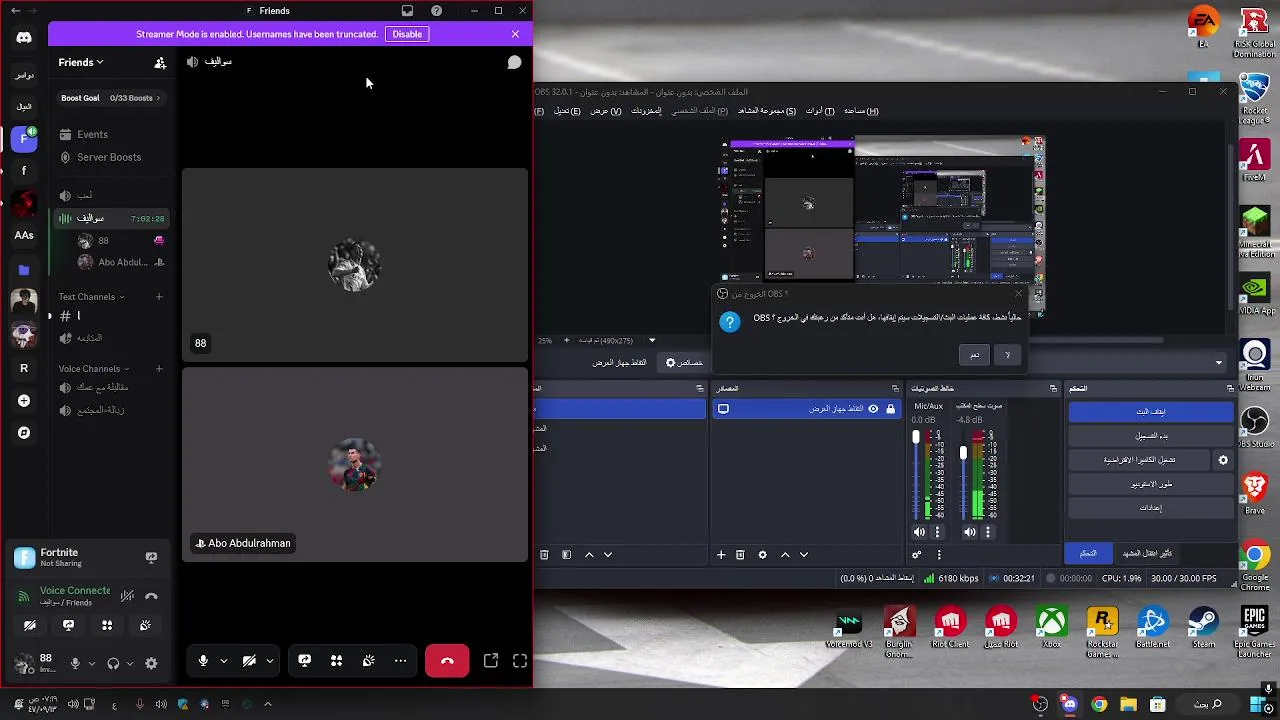Toggle noise suppression icon beside Voice Connected

point(127,596)
